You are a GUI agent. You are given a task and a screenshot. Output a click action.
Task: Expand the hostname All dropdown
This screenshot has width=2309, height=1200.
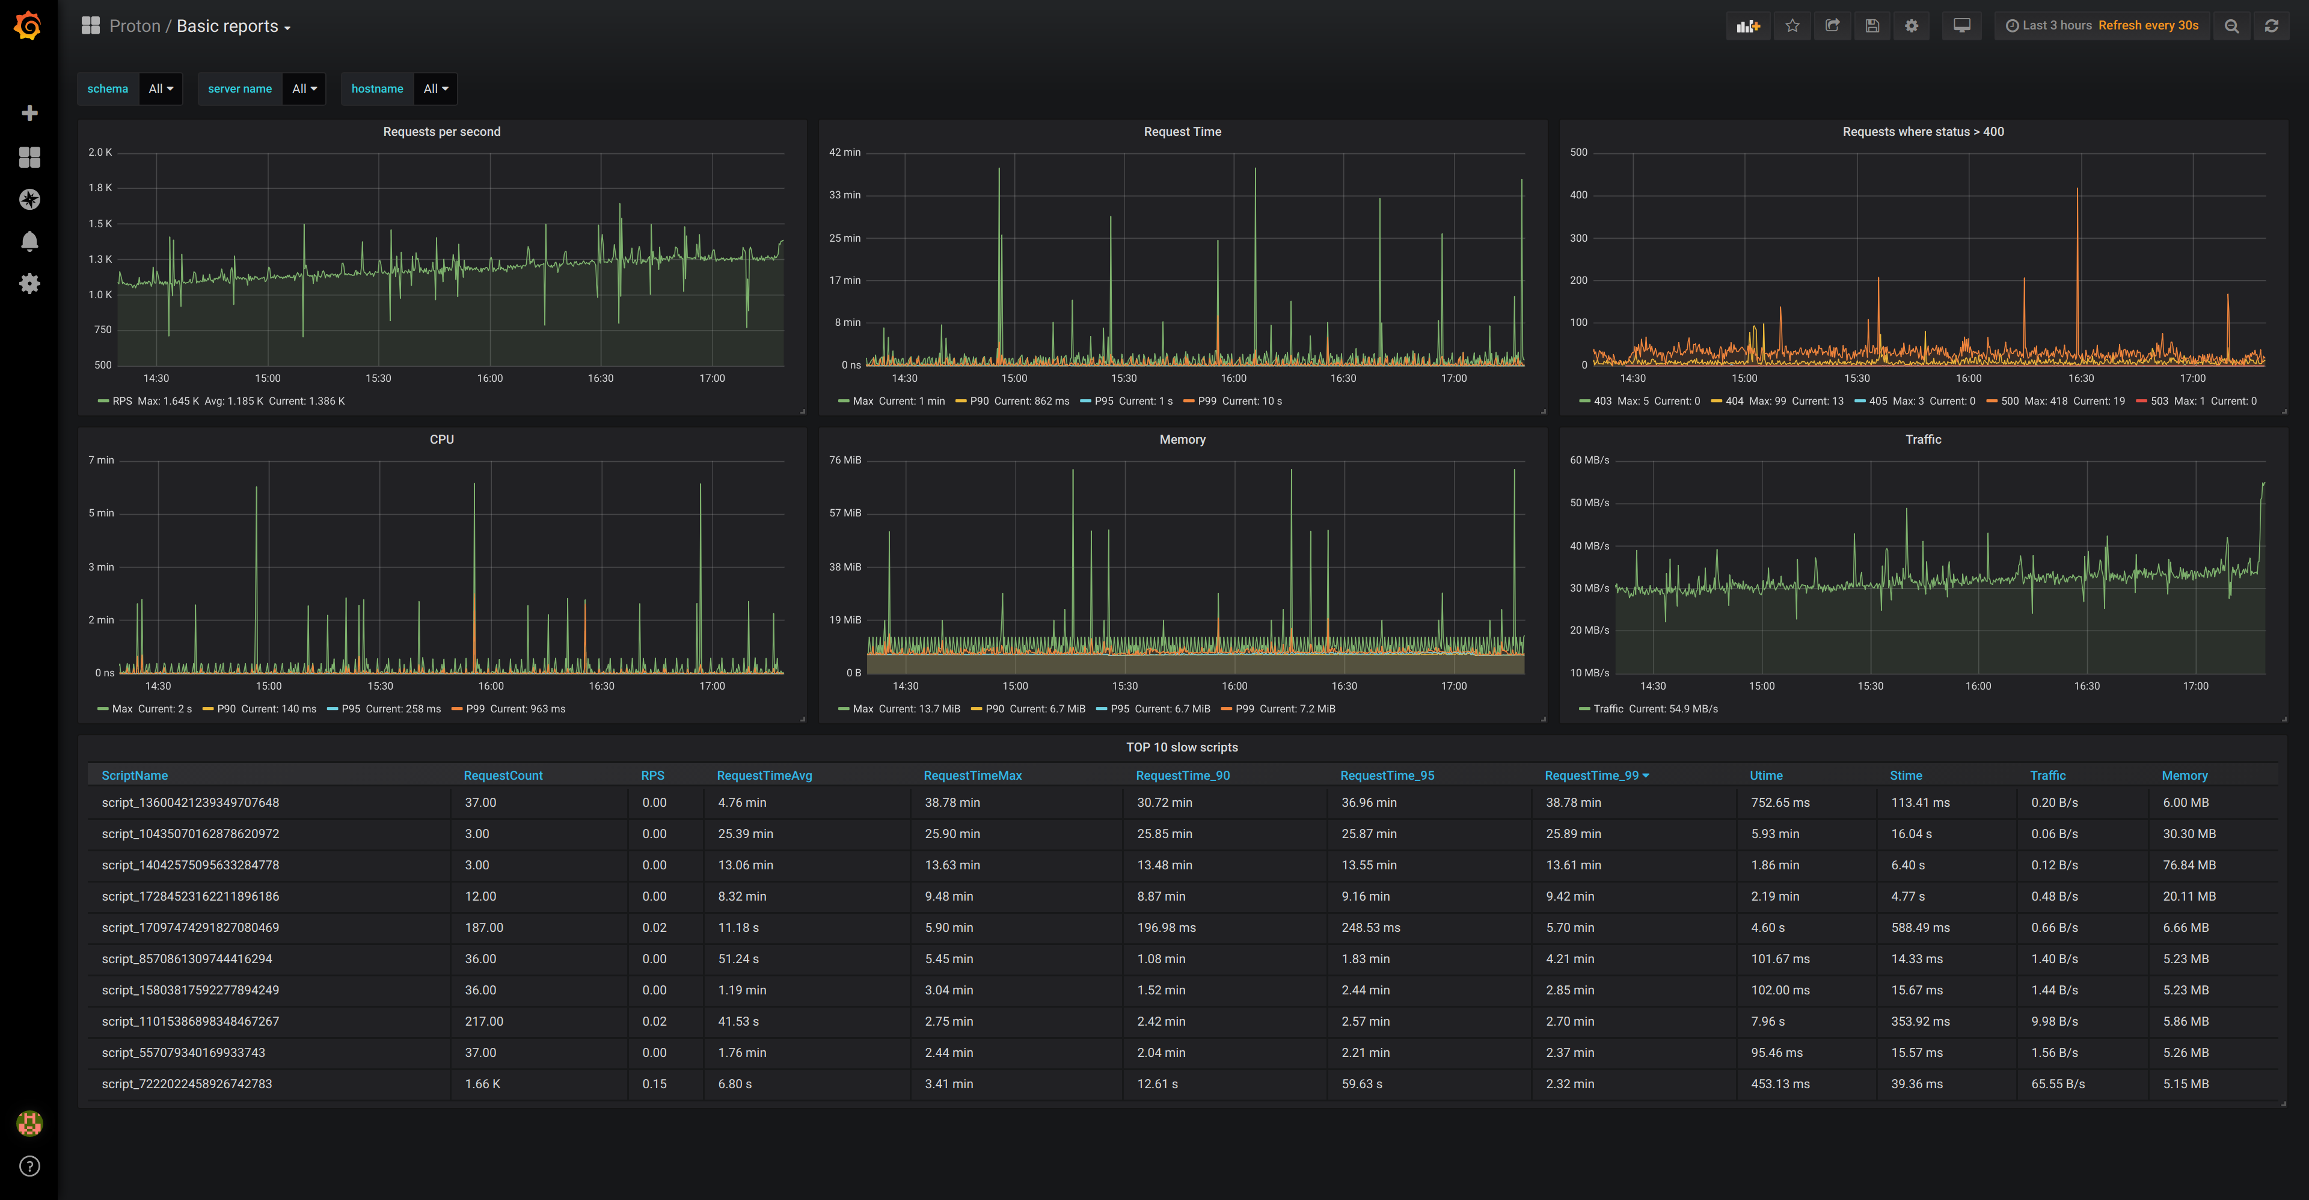click(435, 89)
